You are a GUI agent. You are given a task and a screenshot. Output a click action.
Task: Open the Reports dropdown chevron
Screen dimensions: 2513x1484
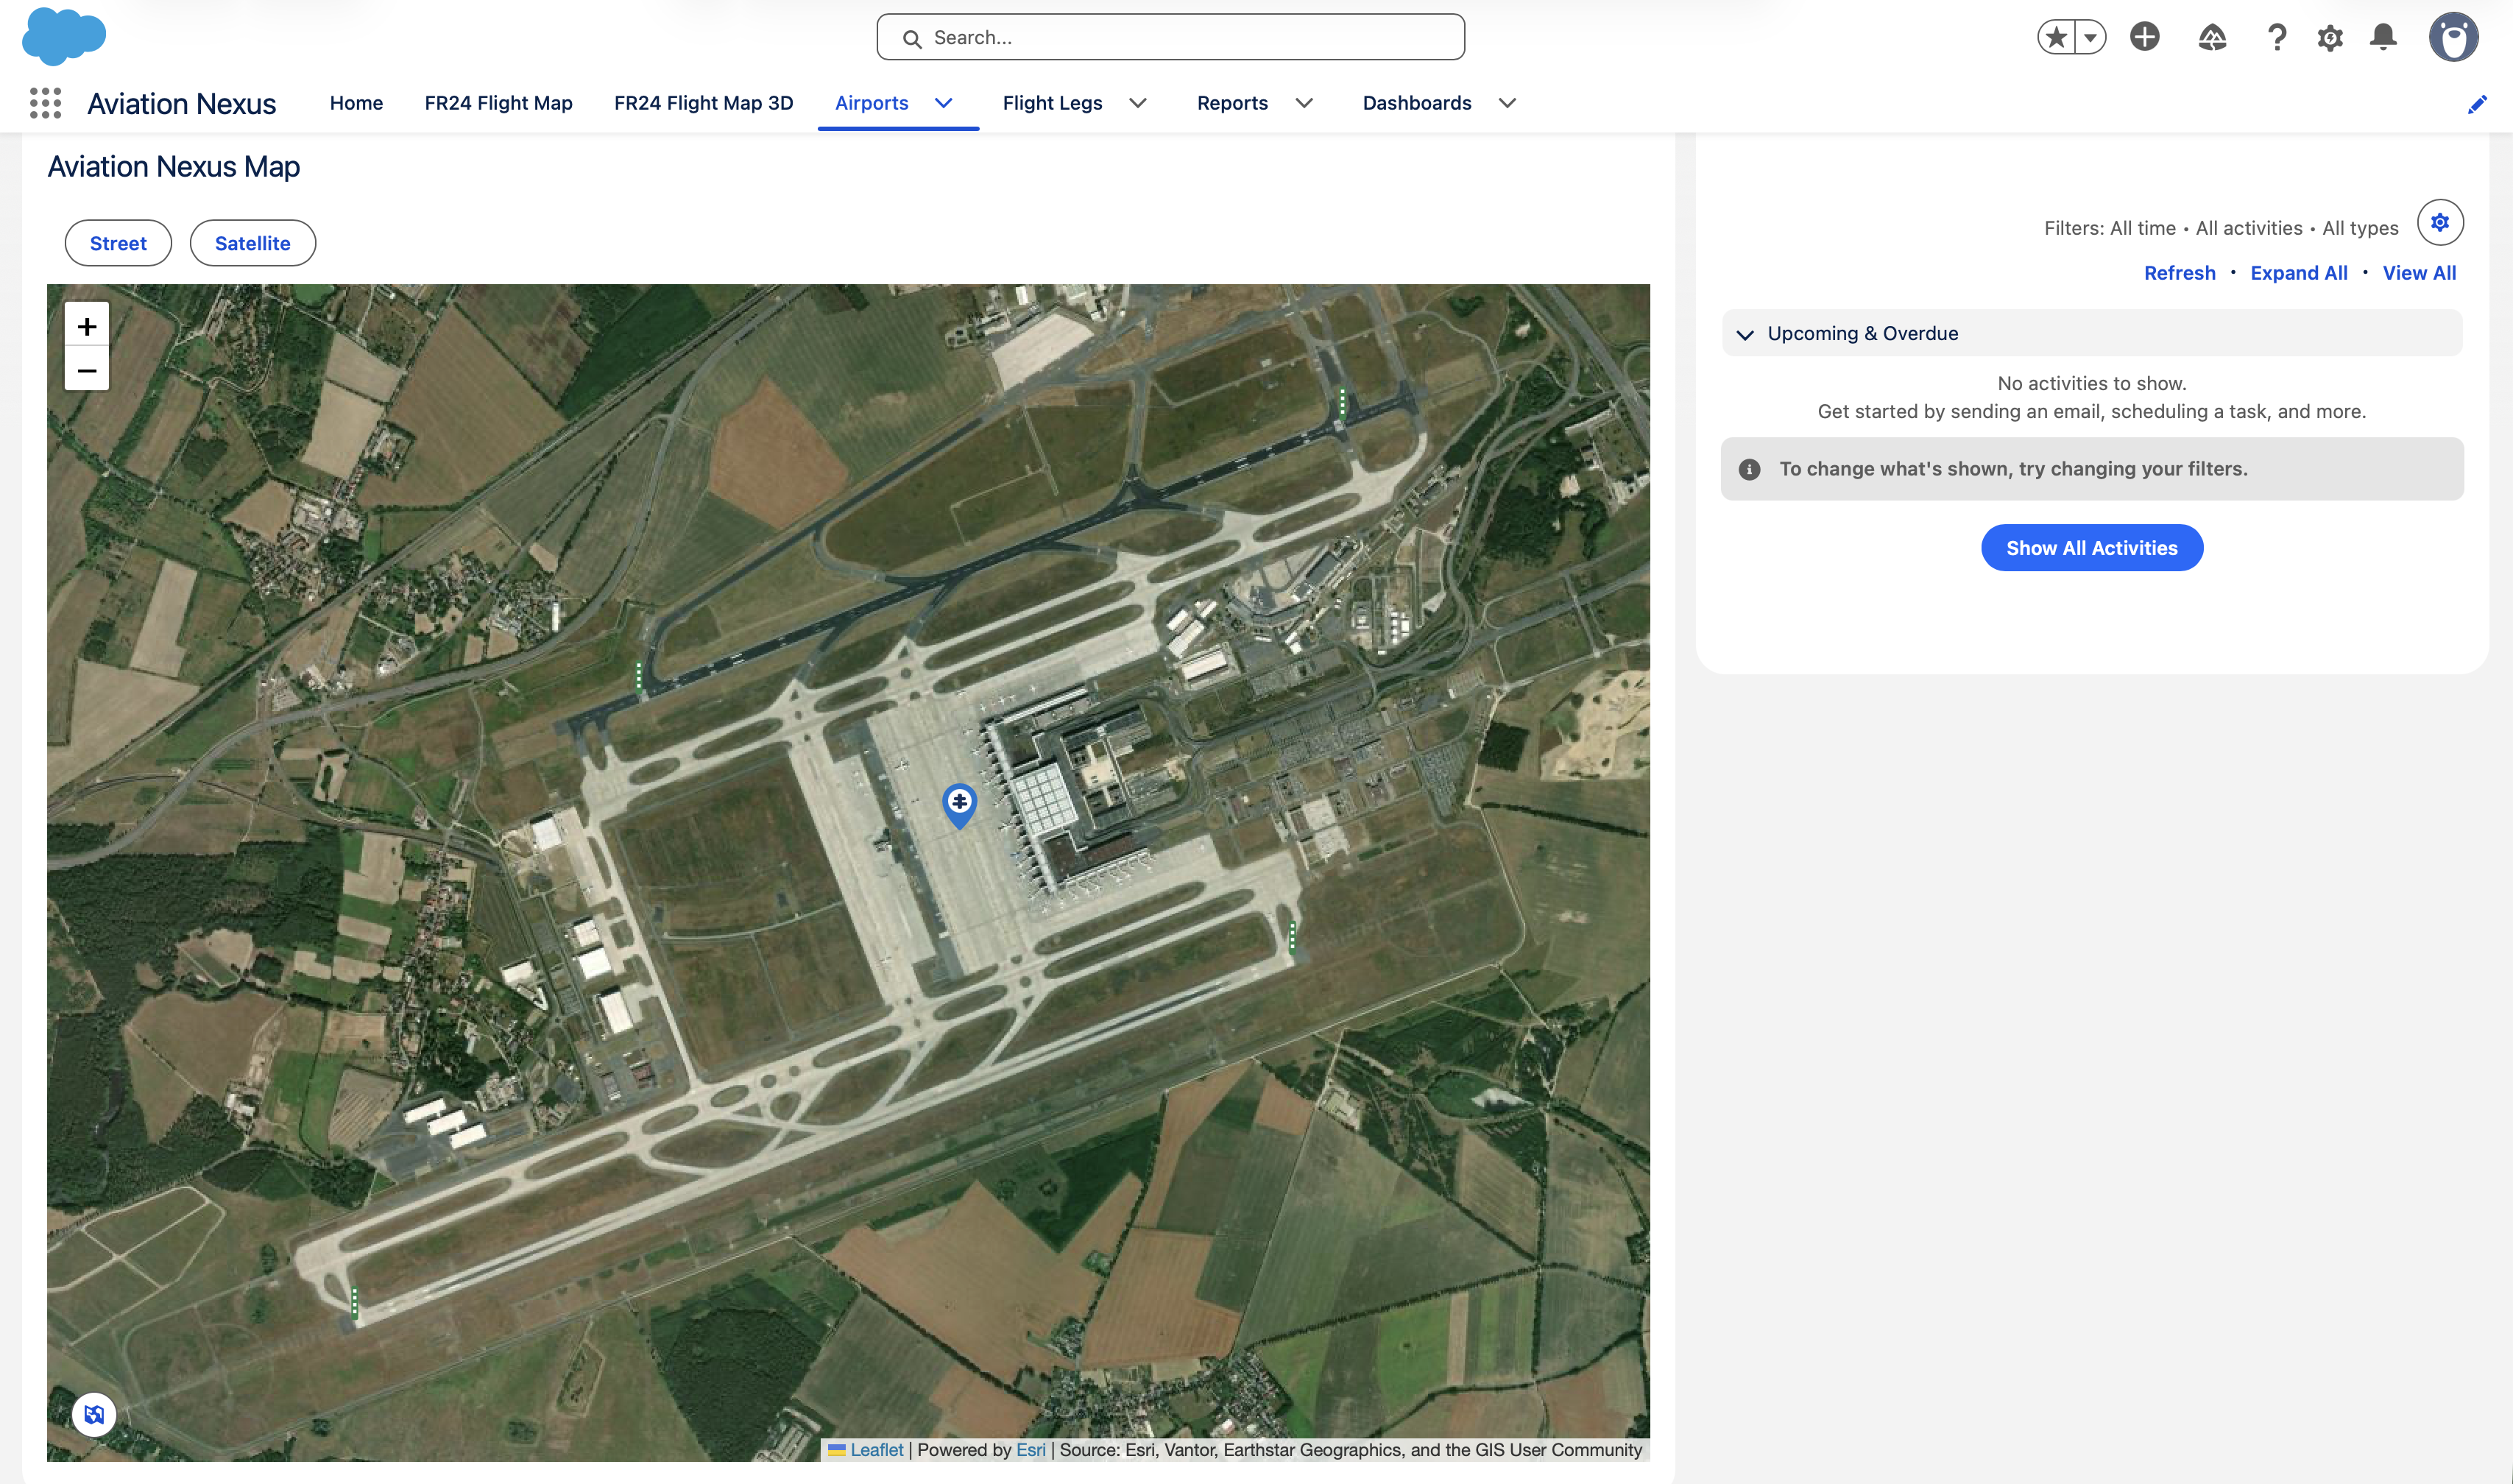pyautogui.click(x=1304, y=103)
